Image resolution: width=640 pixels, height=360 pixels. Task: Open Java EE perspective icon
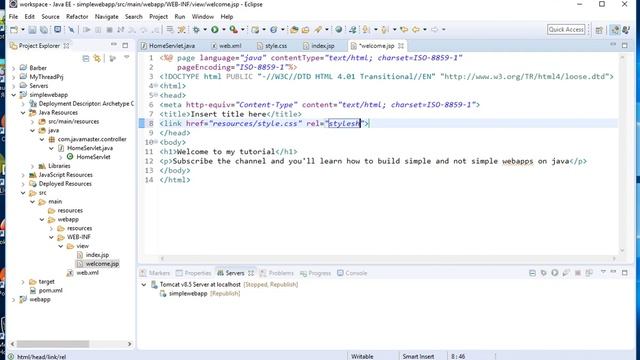point(615,29)
